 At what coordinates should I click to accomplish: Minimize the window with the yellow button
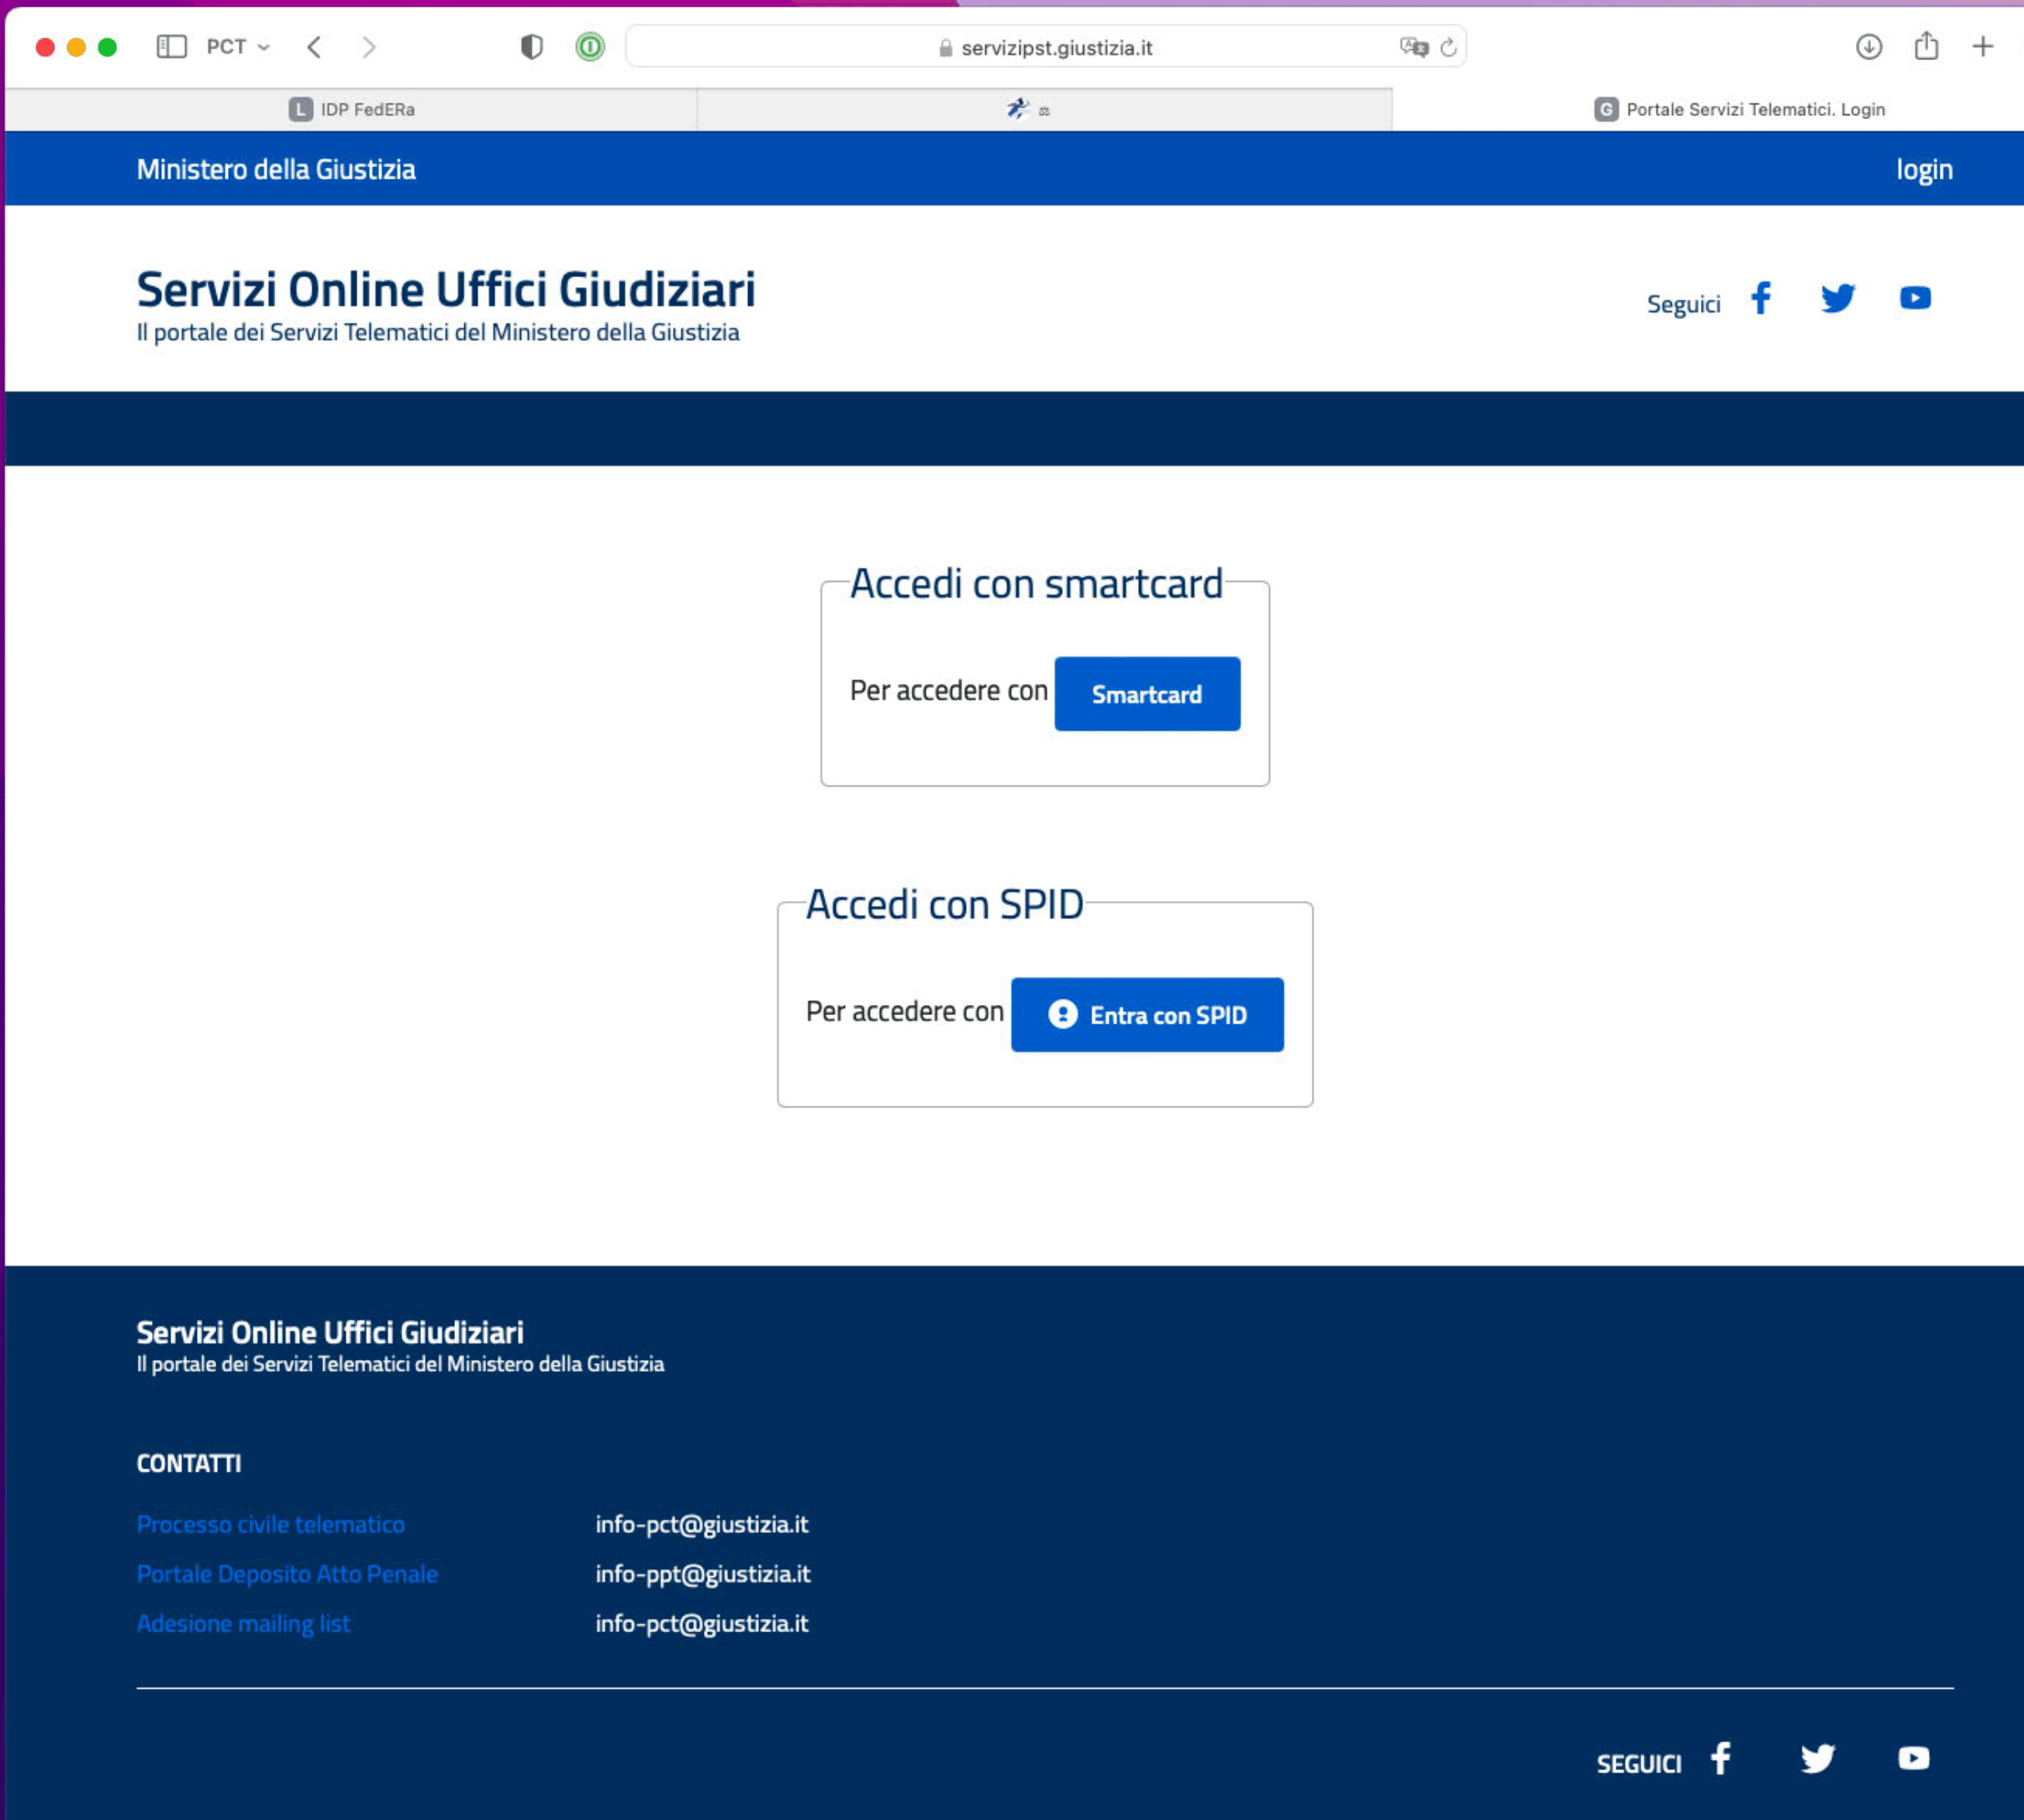(x=76, y=47)
